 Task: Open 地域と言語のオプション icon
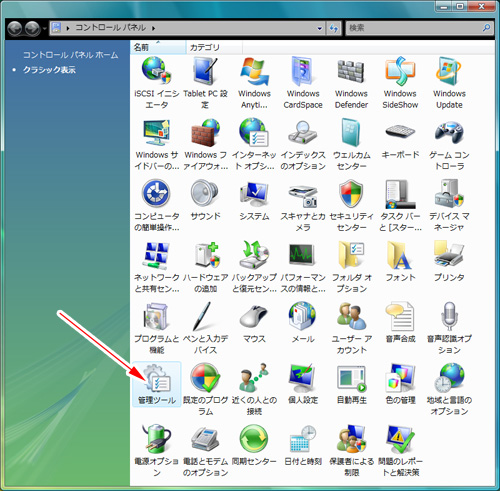[x=449, y=377]
